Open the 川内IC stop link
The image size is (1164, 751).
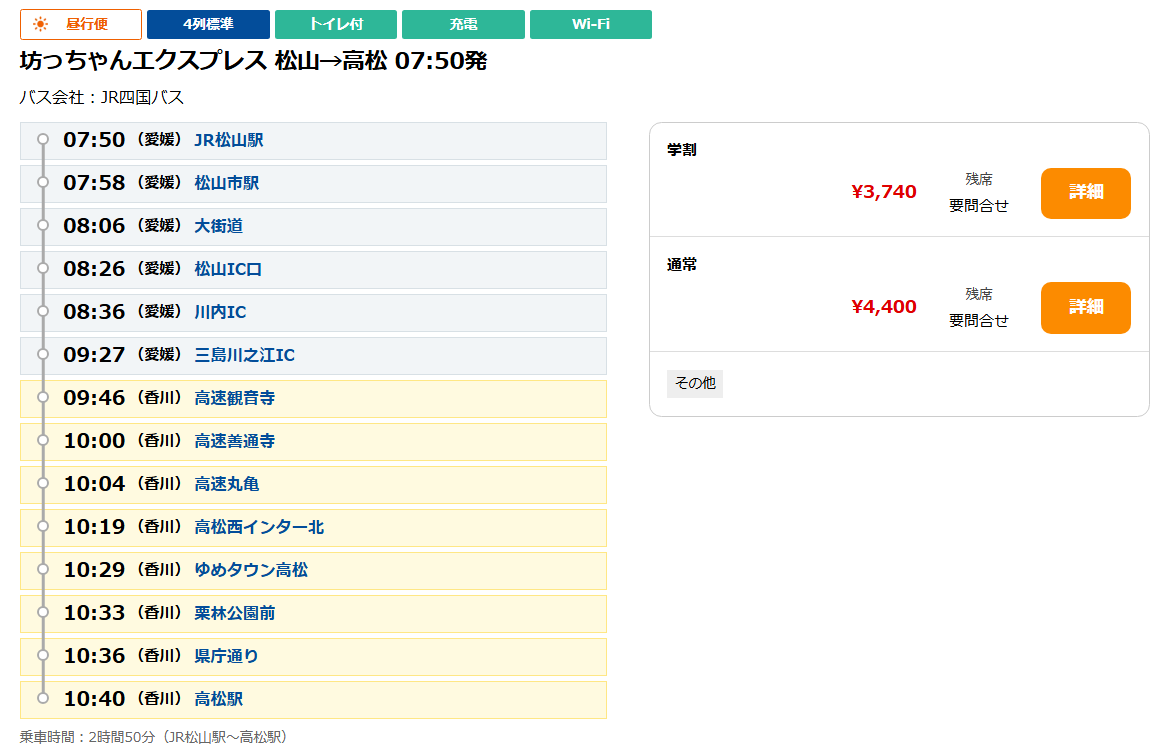tap(220, 312)
